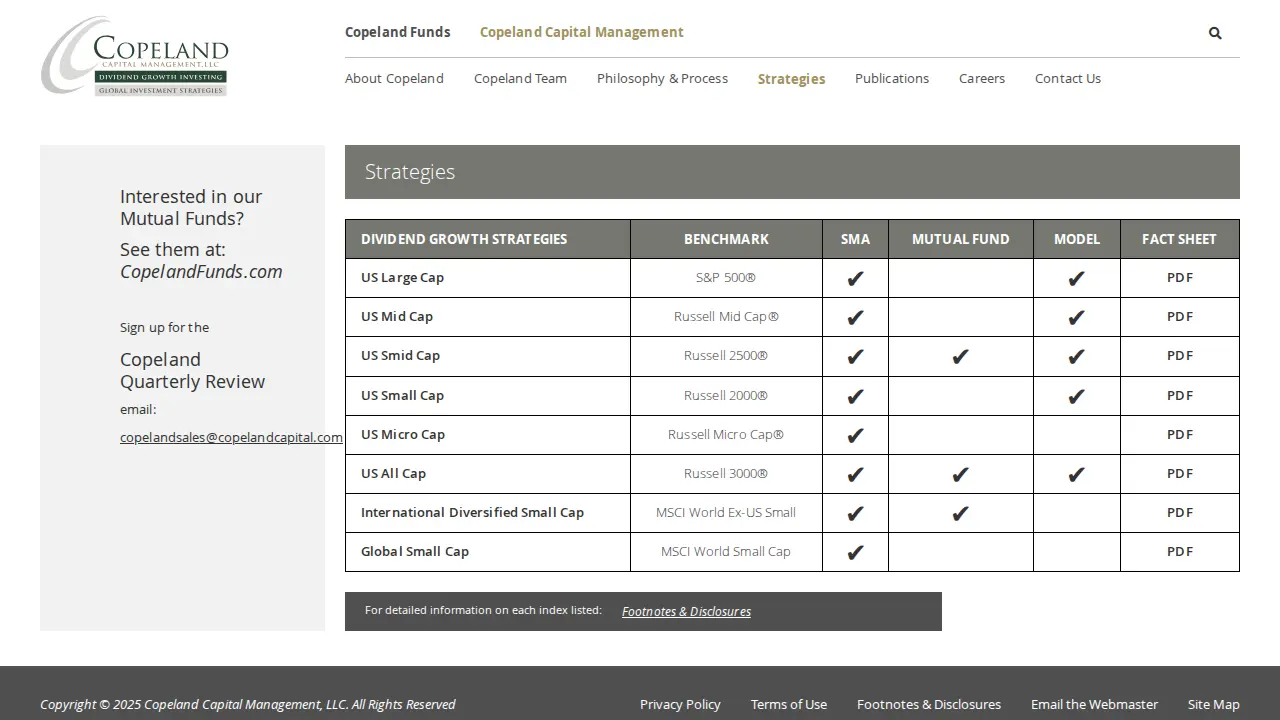The height and width of the screenshot is (720, 1280).
Task: Click the Russell 2500® benchmark cell
Action: (x=726, y=355)
